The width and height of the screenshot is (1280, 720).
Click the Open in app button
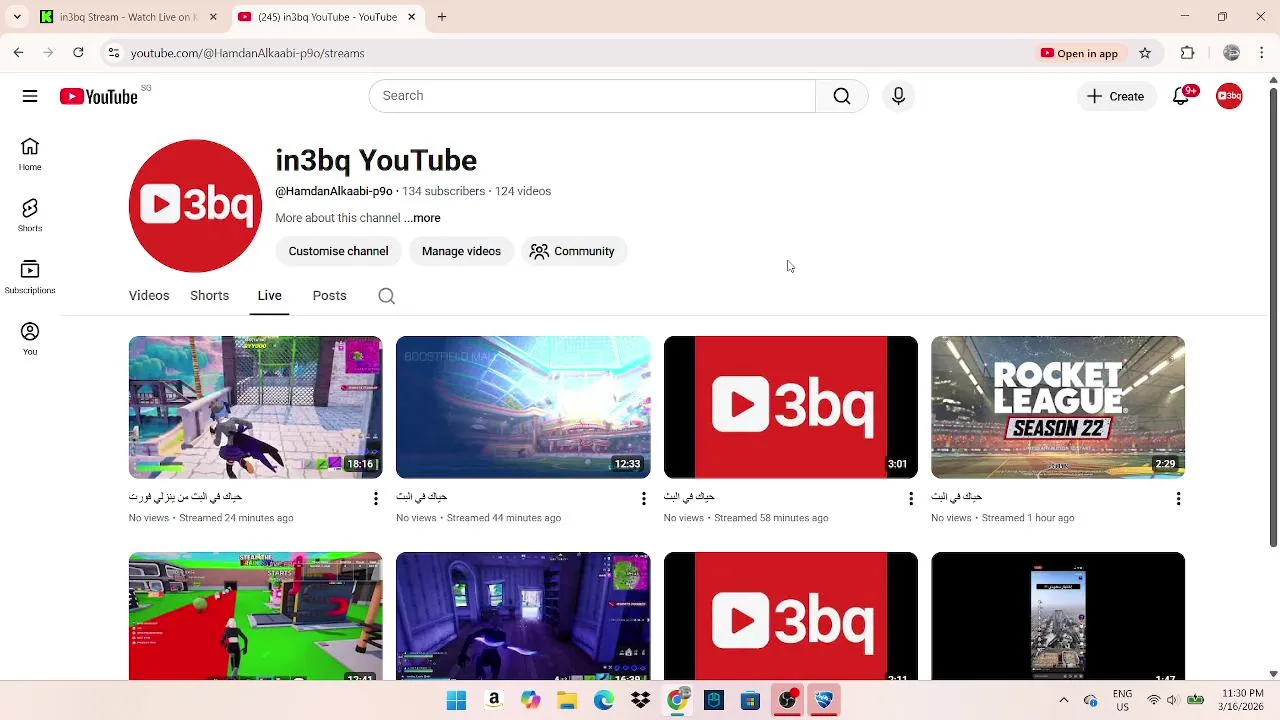1079,53
